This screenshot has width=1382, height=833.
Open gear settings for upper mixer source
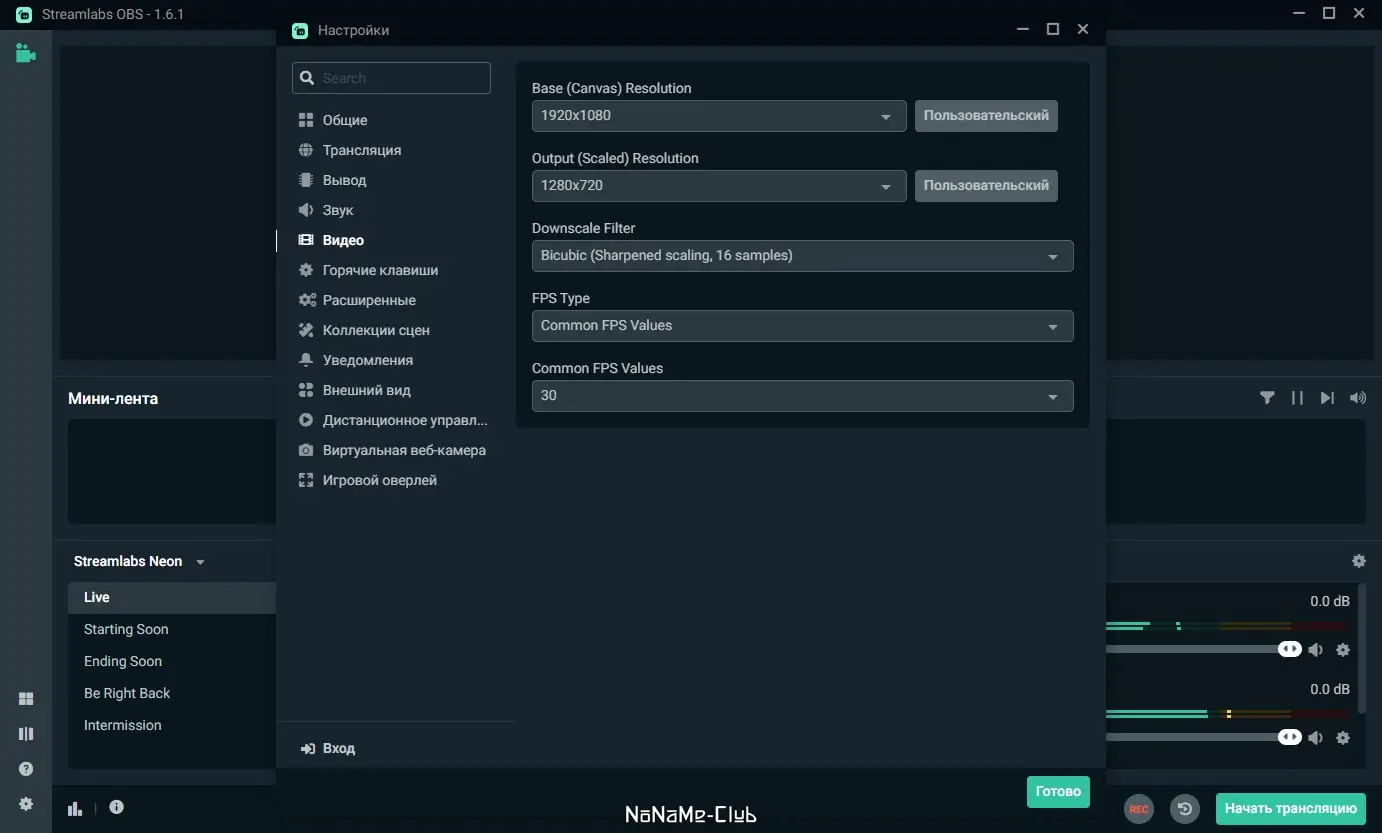[x=1343, y=650]
